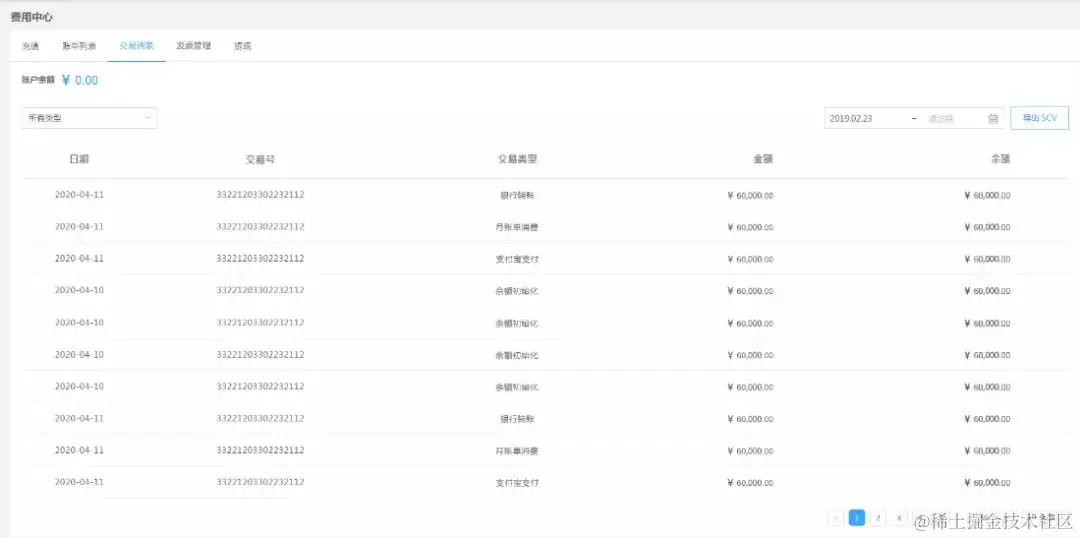Click the 交易类型 column header
This screenshot has height=538, width=1080.
pos(517,159)
